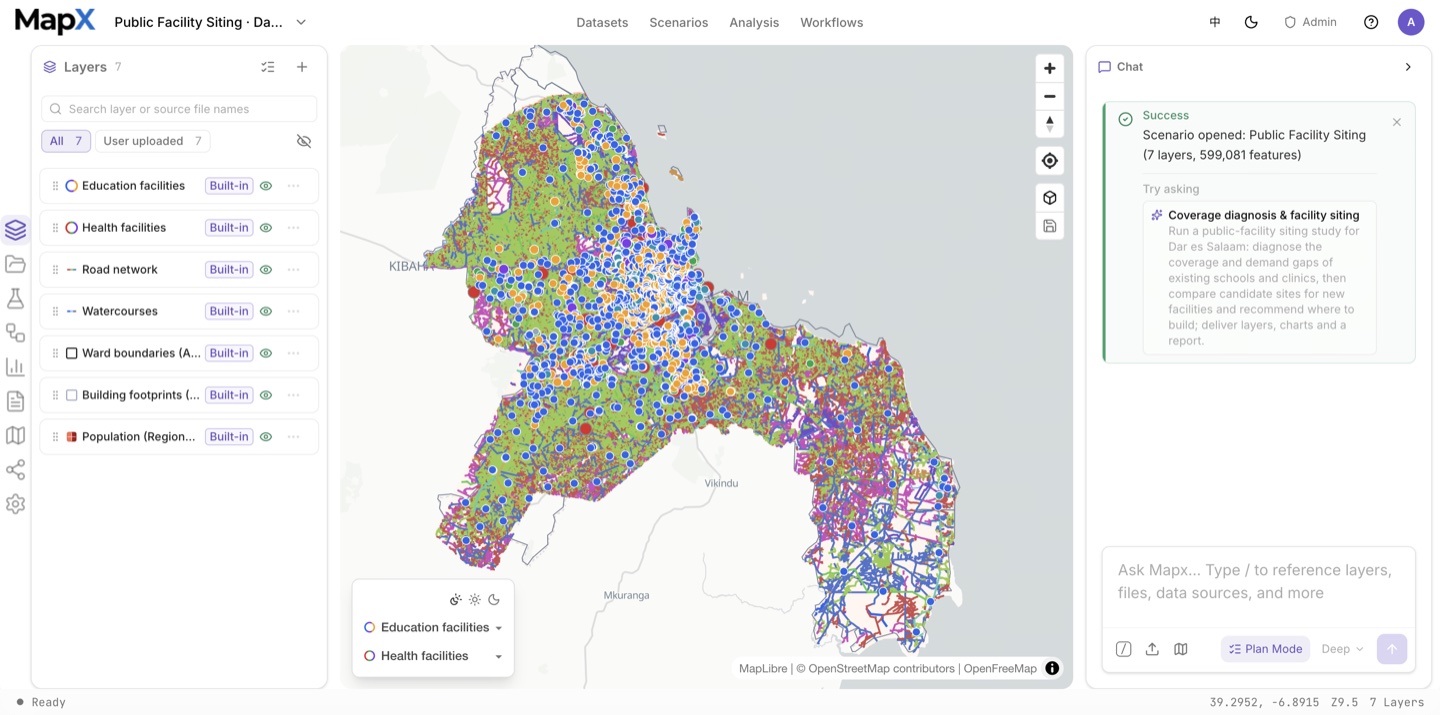Open the Deep mode dropdown
Screen dimensions: 1440x715
(1342, 649)
